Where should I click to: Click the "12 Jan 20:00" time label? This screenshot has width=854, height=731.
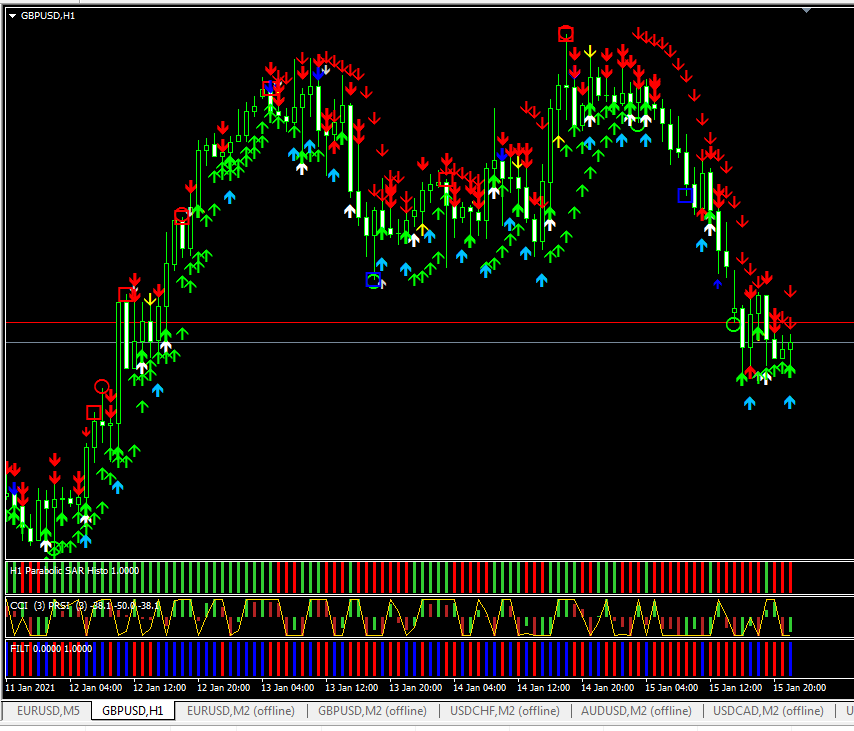(224, 687)
